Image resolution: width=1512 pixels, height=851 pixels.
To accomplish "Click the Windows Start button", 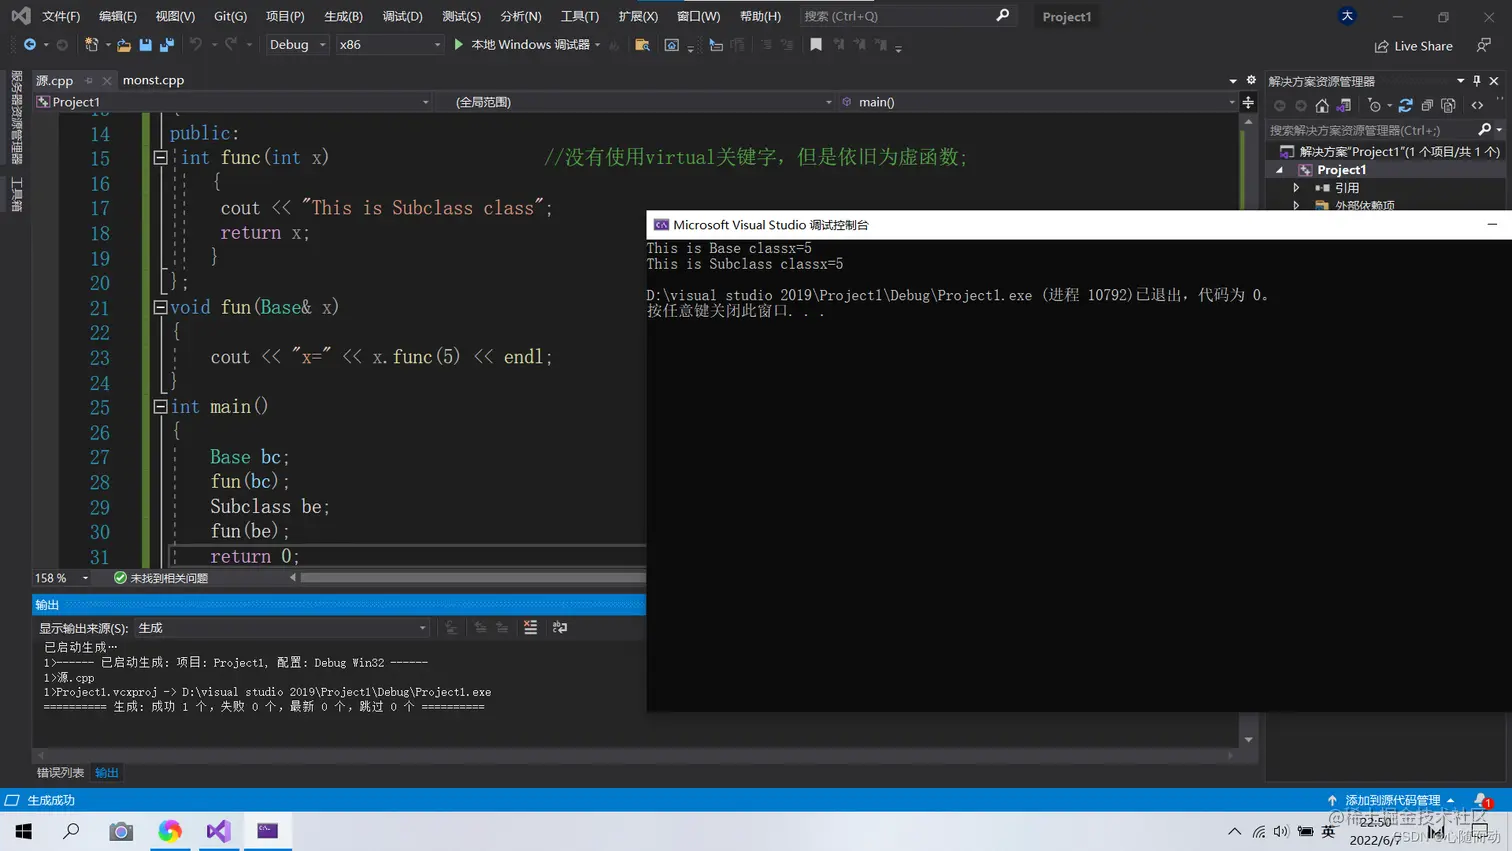I will click(x=24, y=831).
